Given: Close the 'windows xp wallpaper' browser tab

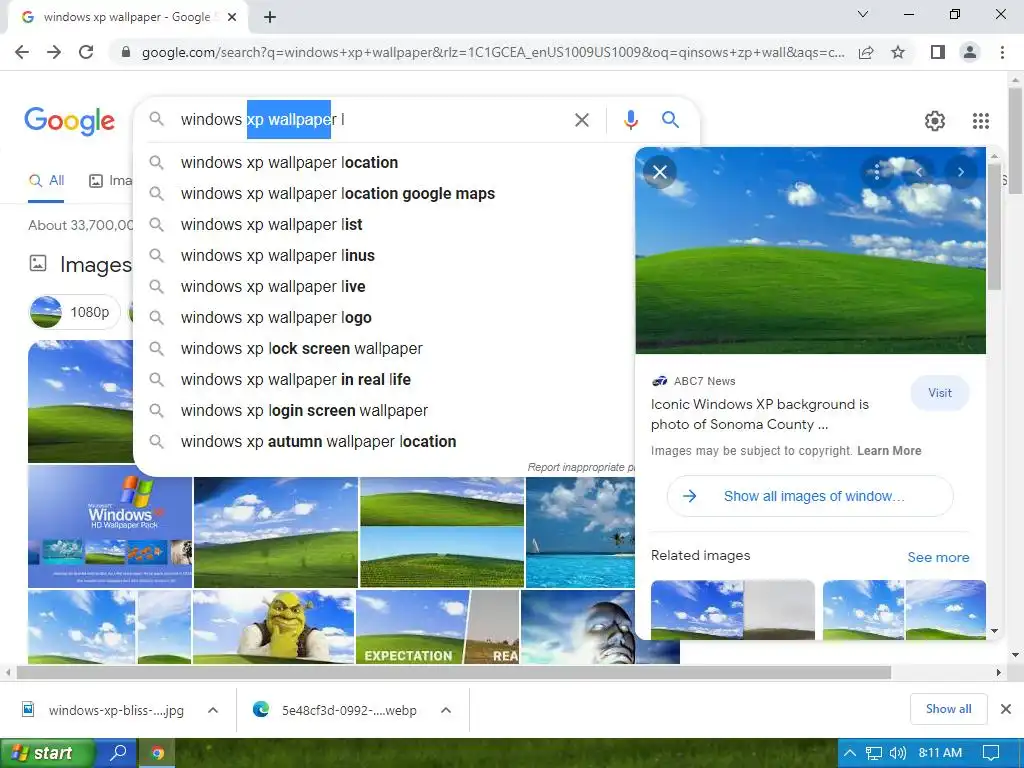Looking at the screenshot, I should pyautogui.click(x=232, y=17).
